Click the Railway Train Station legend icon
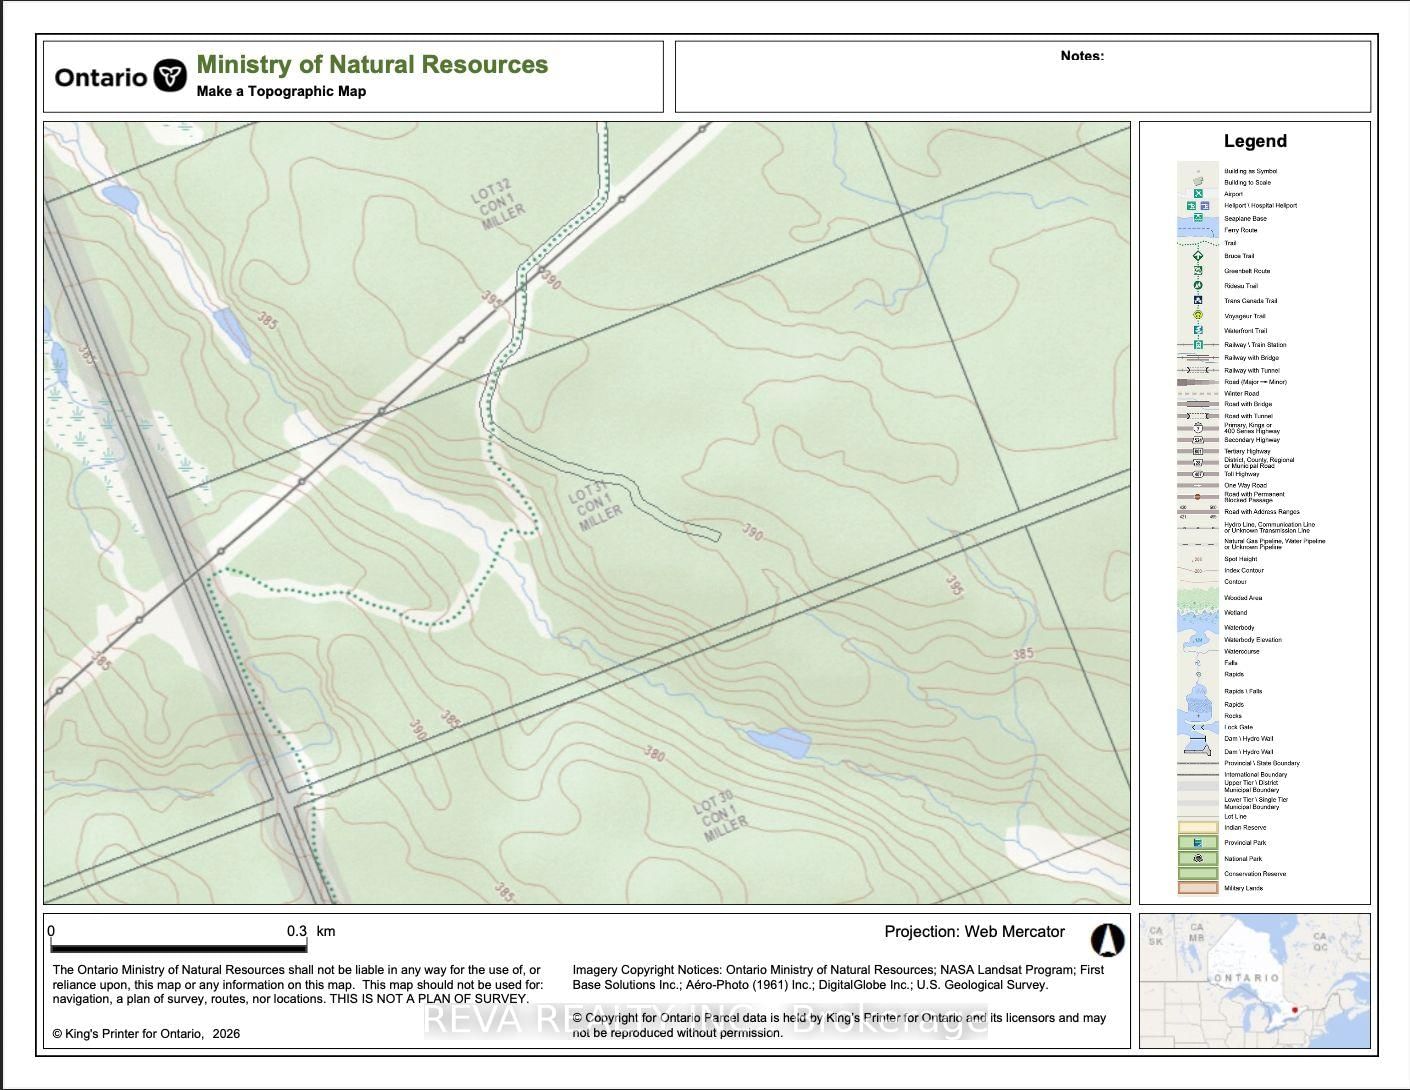This screenshot has width=1410, height=1090. tap(1198, 344)
